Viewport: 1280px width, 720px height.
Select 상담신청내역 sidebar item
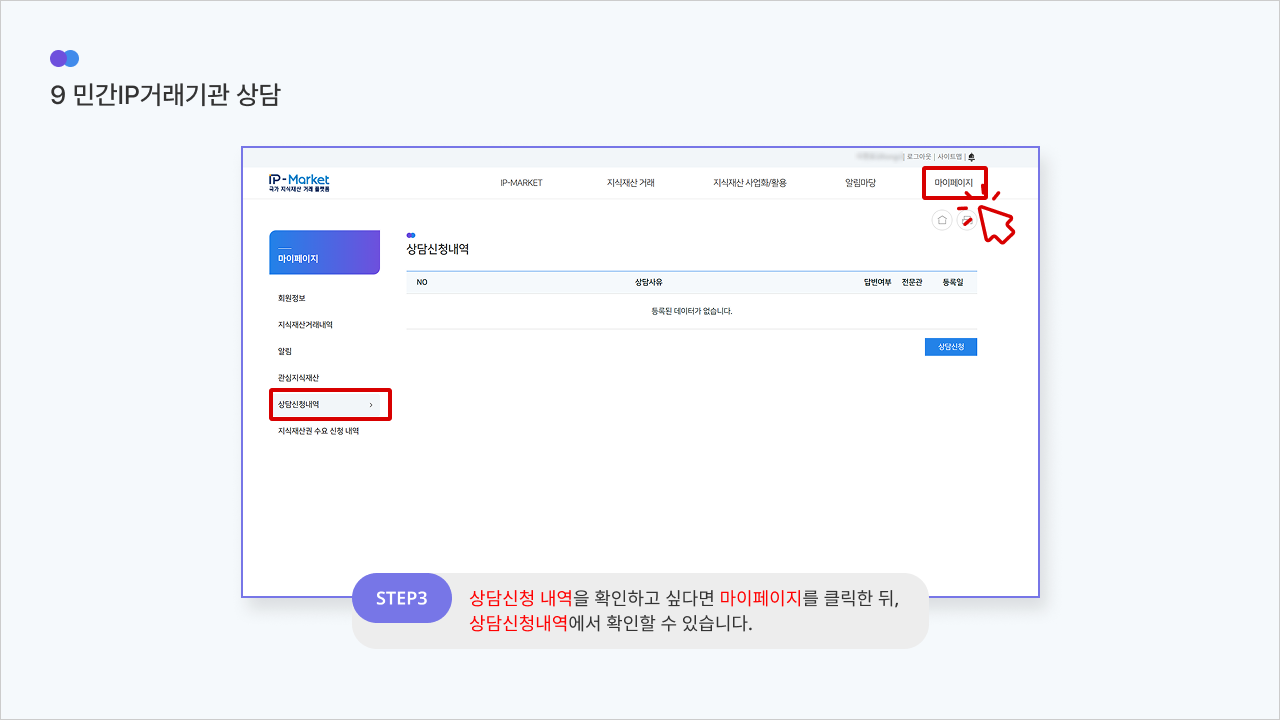pyautogui.click(x=299, y=405)
